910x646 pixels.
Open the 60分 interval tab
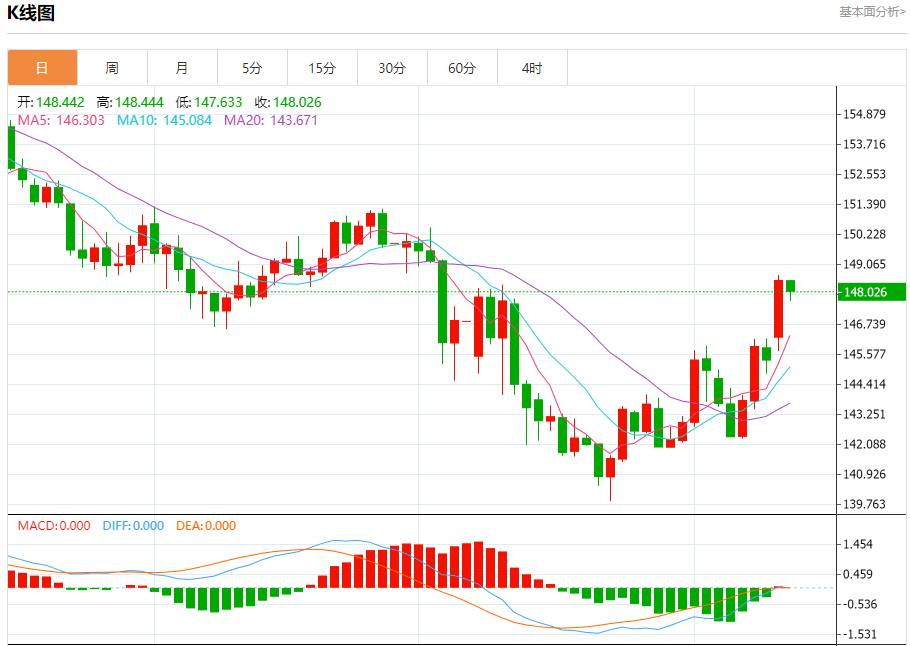[462, 68]
